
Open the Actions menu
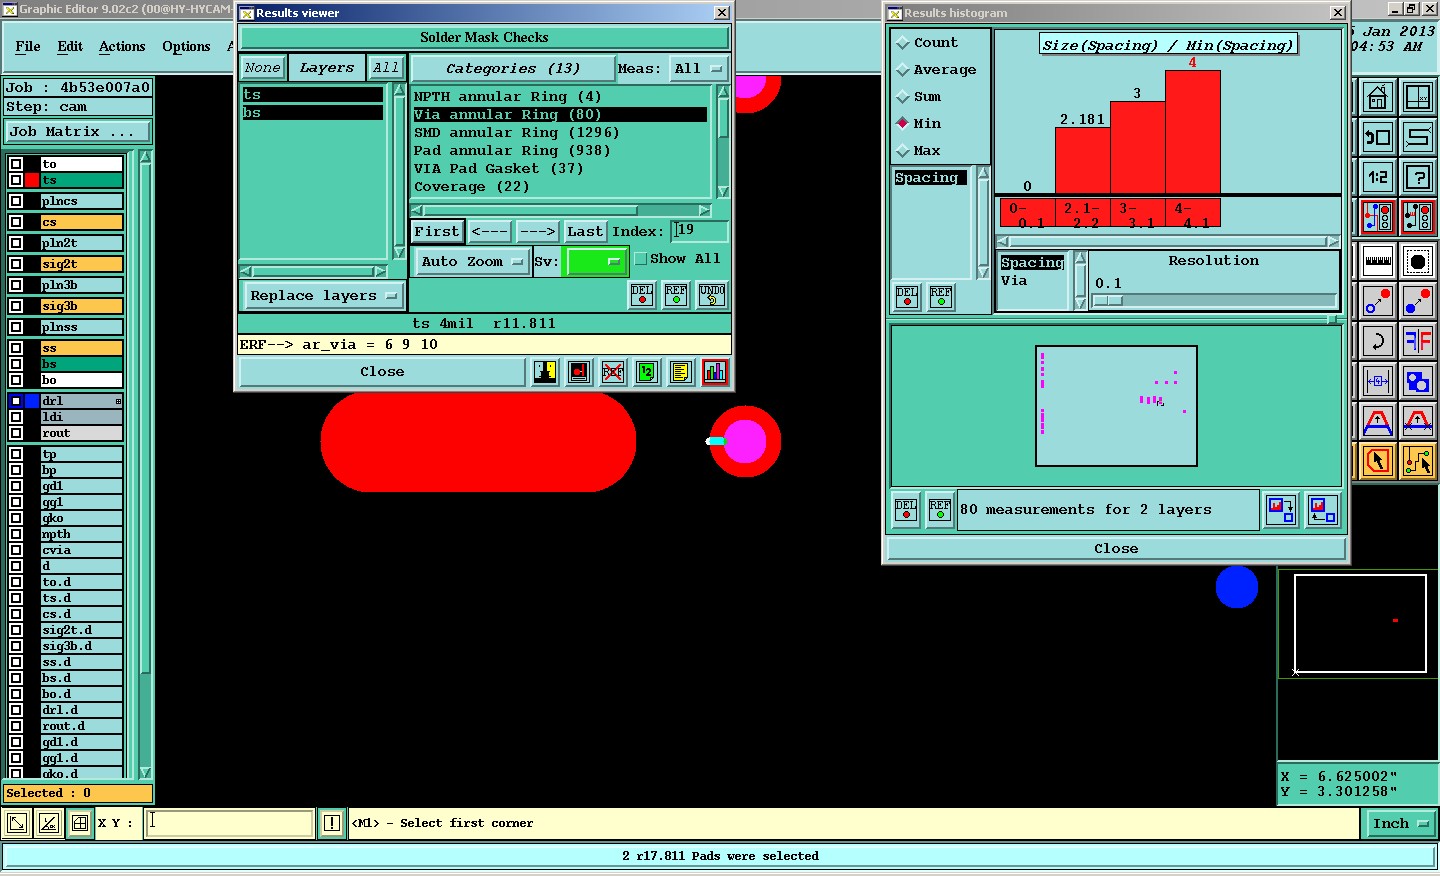(x=122, y=47)
